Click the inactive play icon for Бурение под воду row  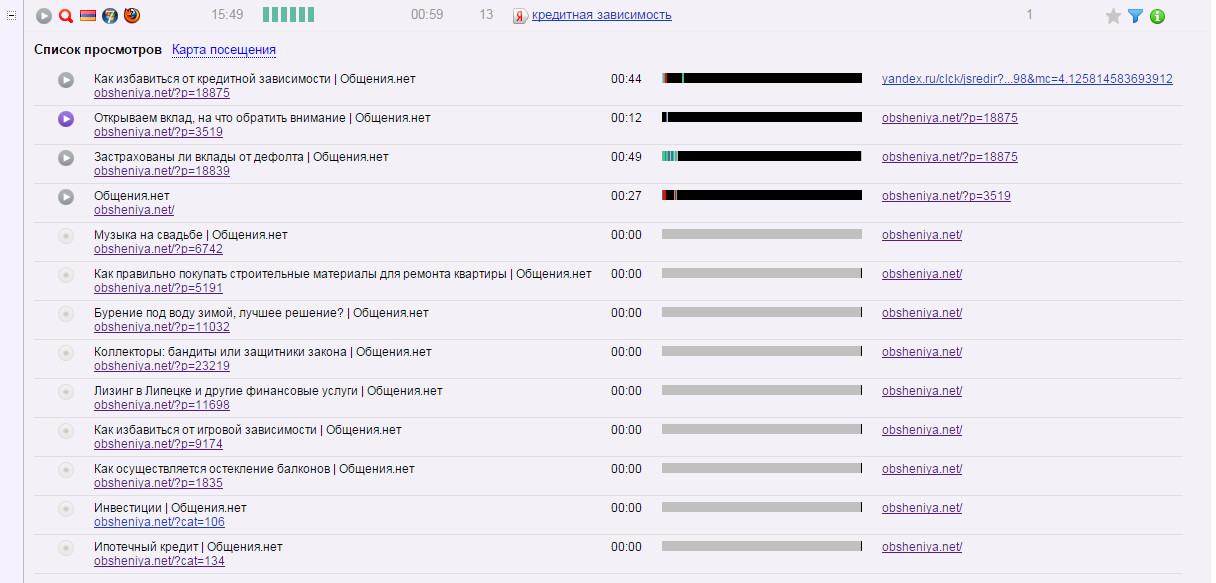[66, 314]
